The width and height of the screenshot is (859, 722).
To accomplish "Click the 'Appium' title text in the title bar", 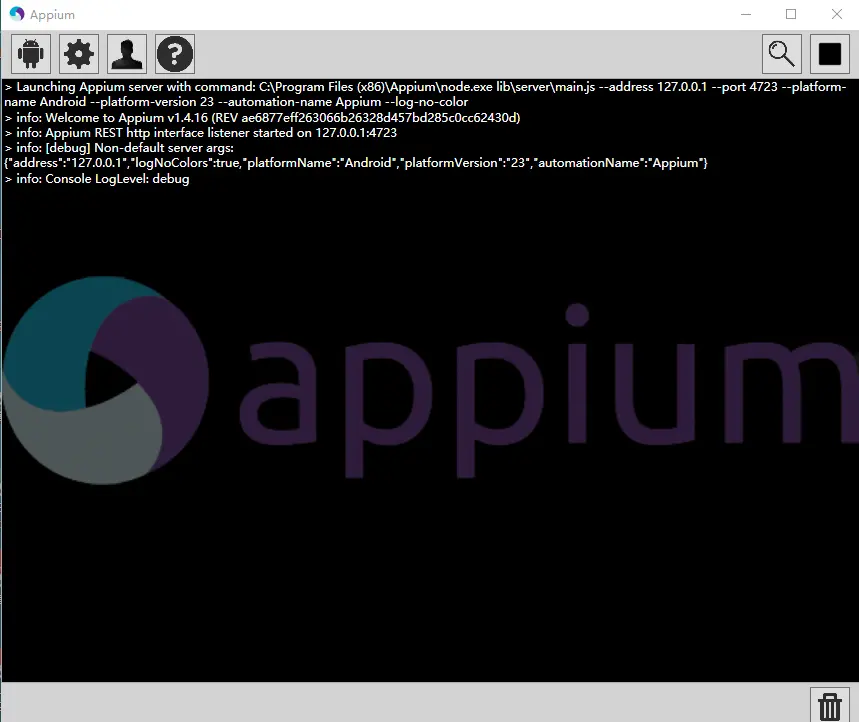I will tap(52, 15).
